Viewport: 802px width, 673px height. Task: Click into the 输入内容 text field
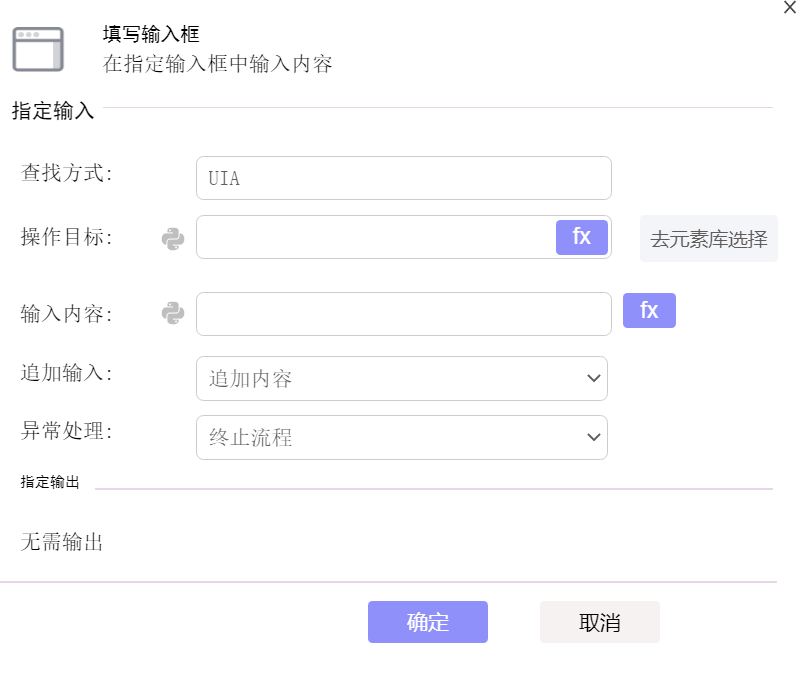(x=404, y=314)
